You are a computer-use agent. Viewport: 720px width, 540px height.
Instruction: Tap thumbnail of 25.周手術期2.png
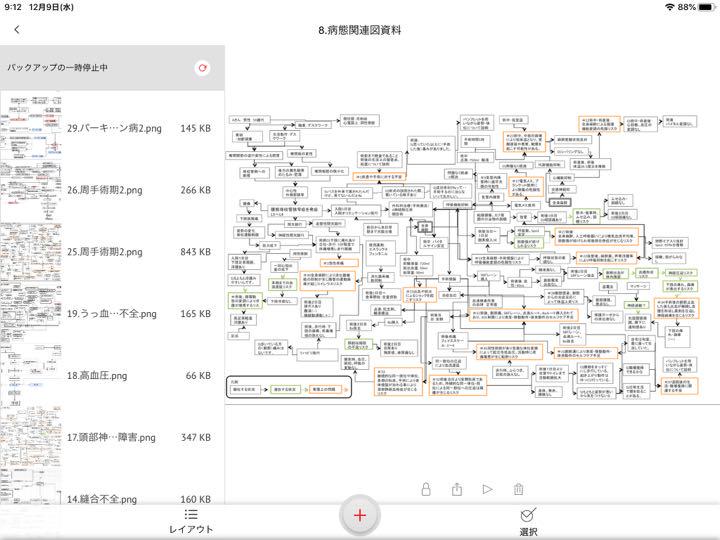coord(31,252)
